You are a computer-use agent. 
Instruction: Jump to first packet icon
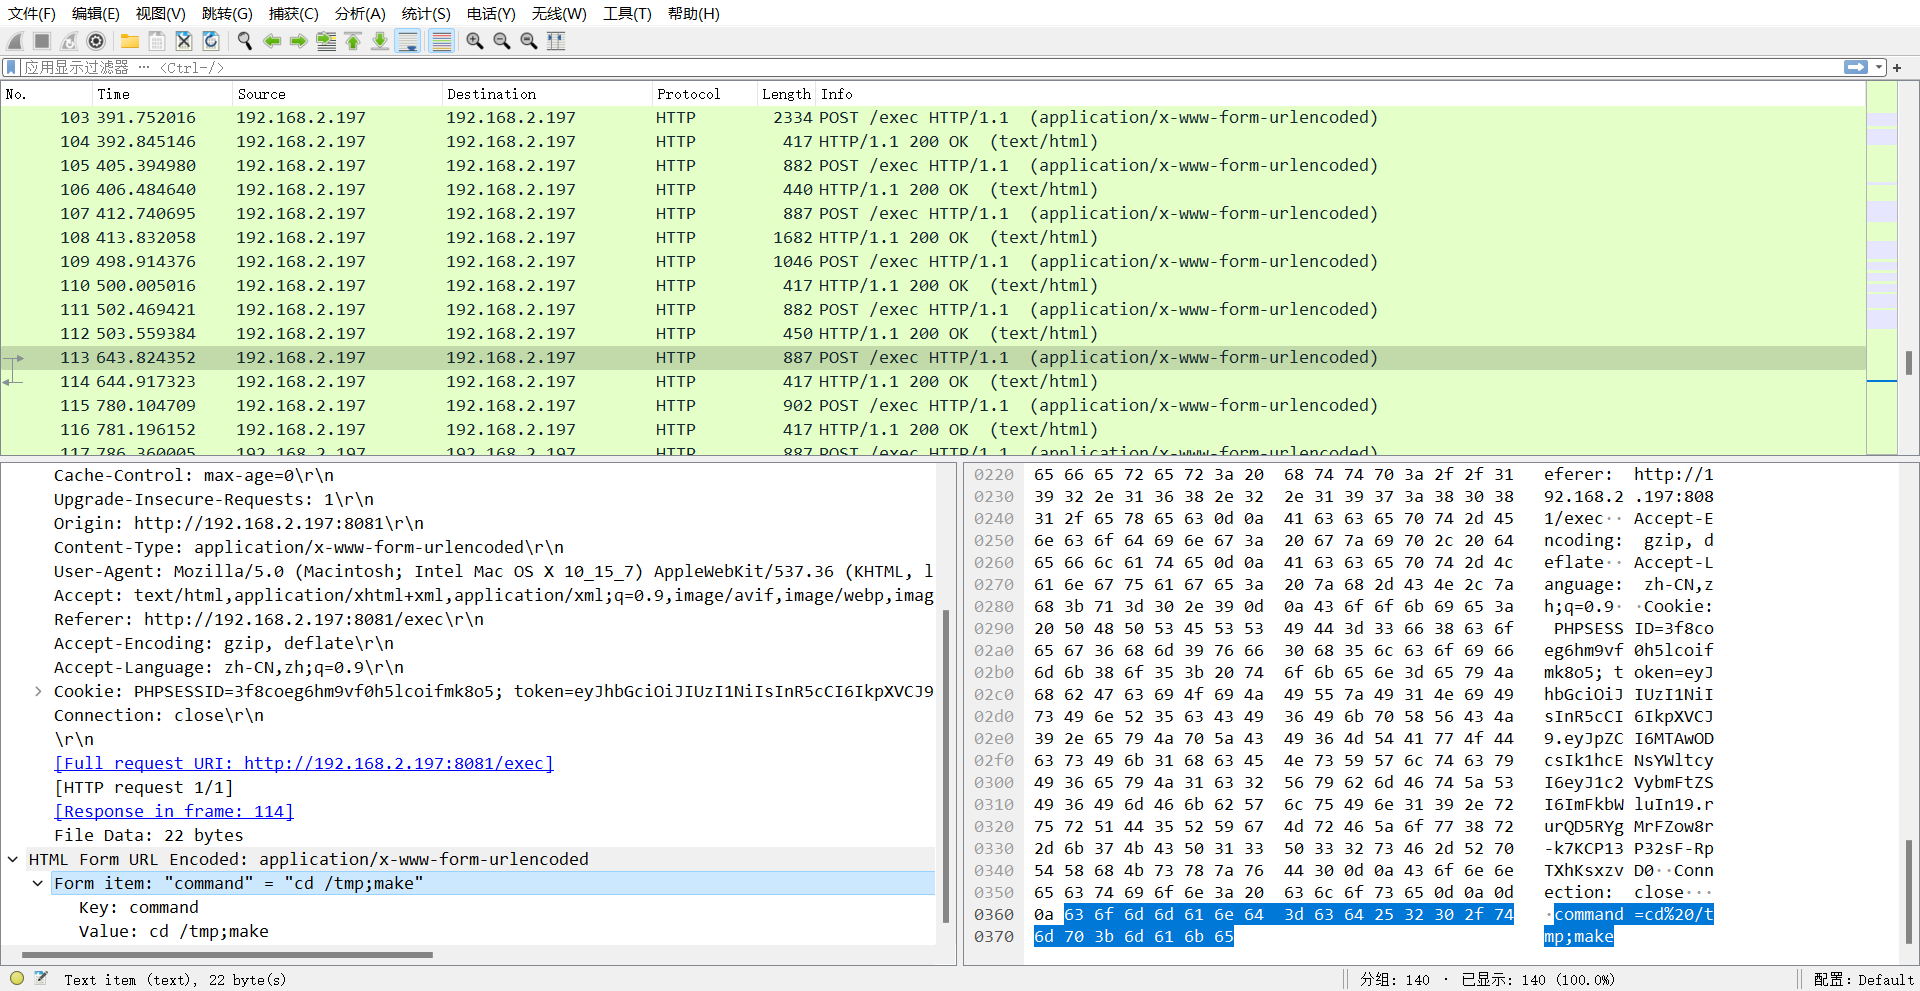coord(353,41)
